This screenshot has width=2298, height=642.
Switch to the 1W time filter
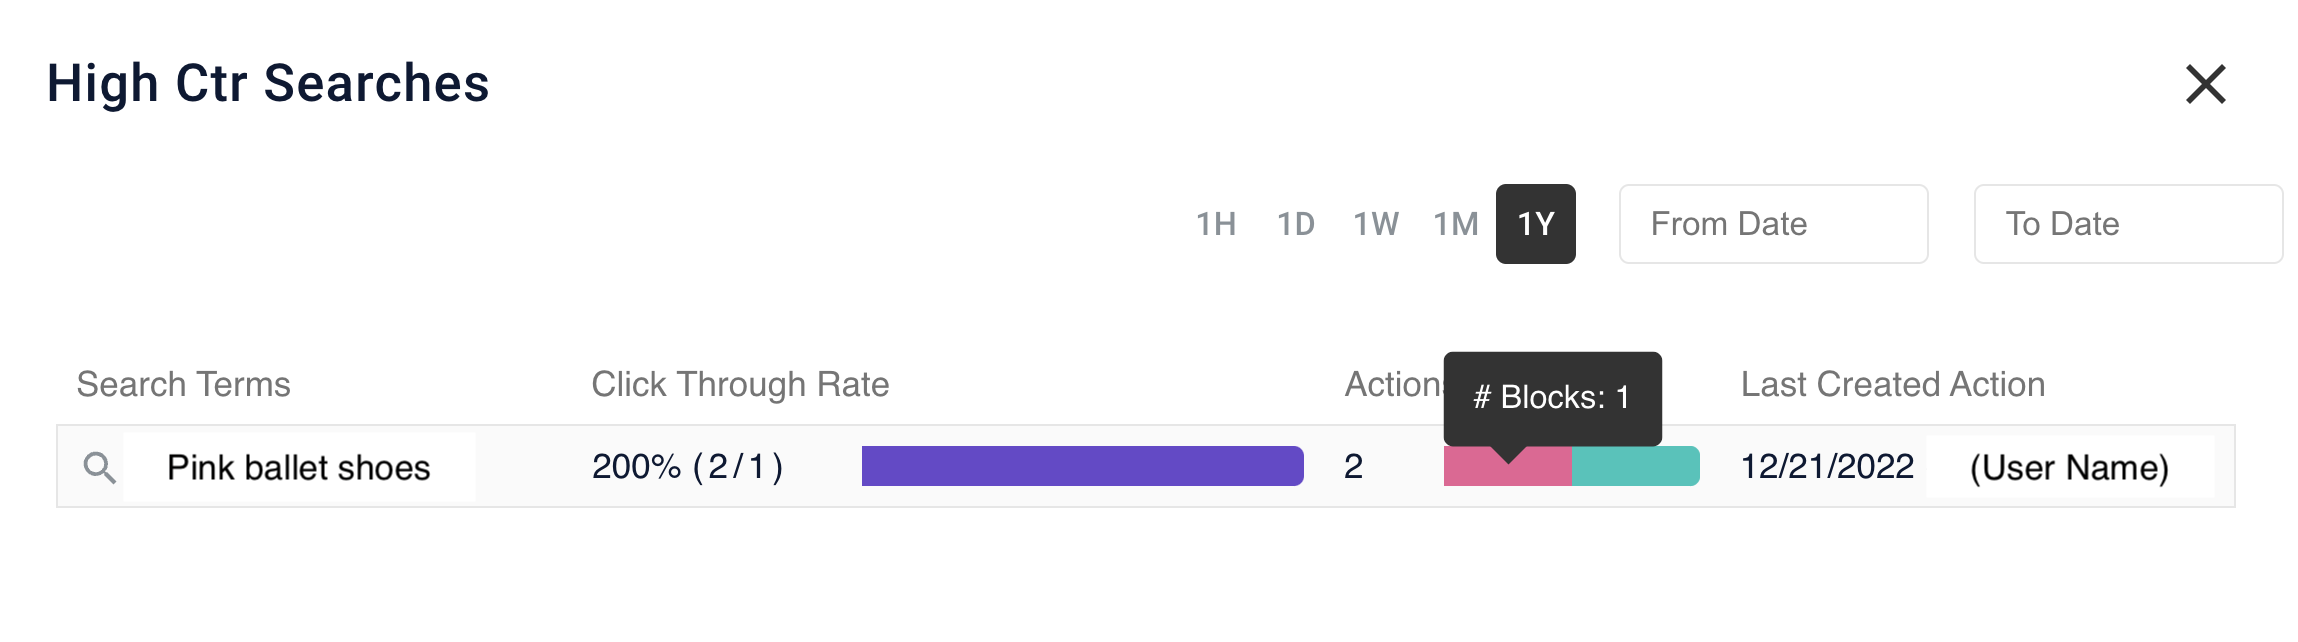pos(1378,224)
